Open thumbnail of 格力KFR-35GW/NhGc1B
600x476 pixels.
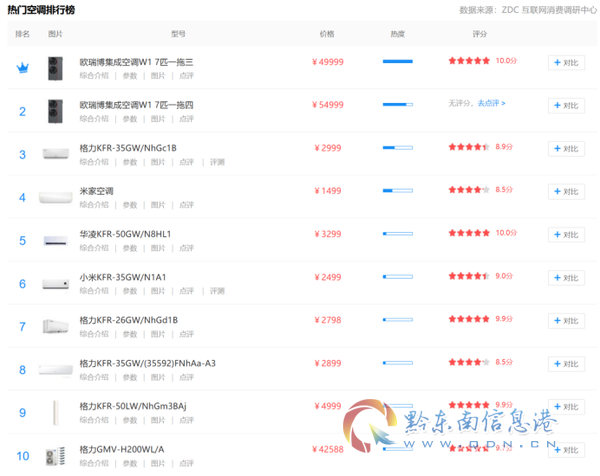[x=56, y=154]
